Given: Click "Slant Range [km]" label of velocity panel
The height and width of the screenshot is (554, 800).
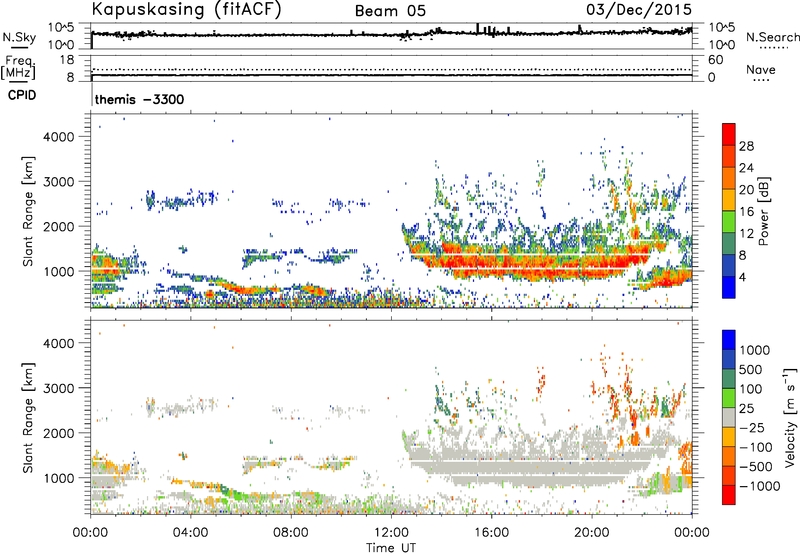Looking at the screenshot, I should tap(28, 418).
